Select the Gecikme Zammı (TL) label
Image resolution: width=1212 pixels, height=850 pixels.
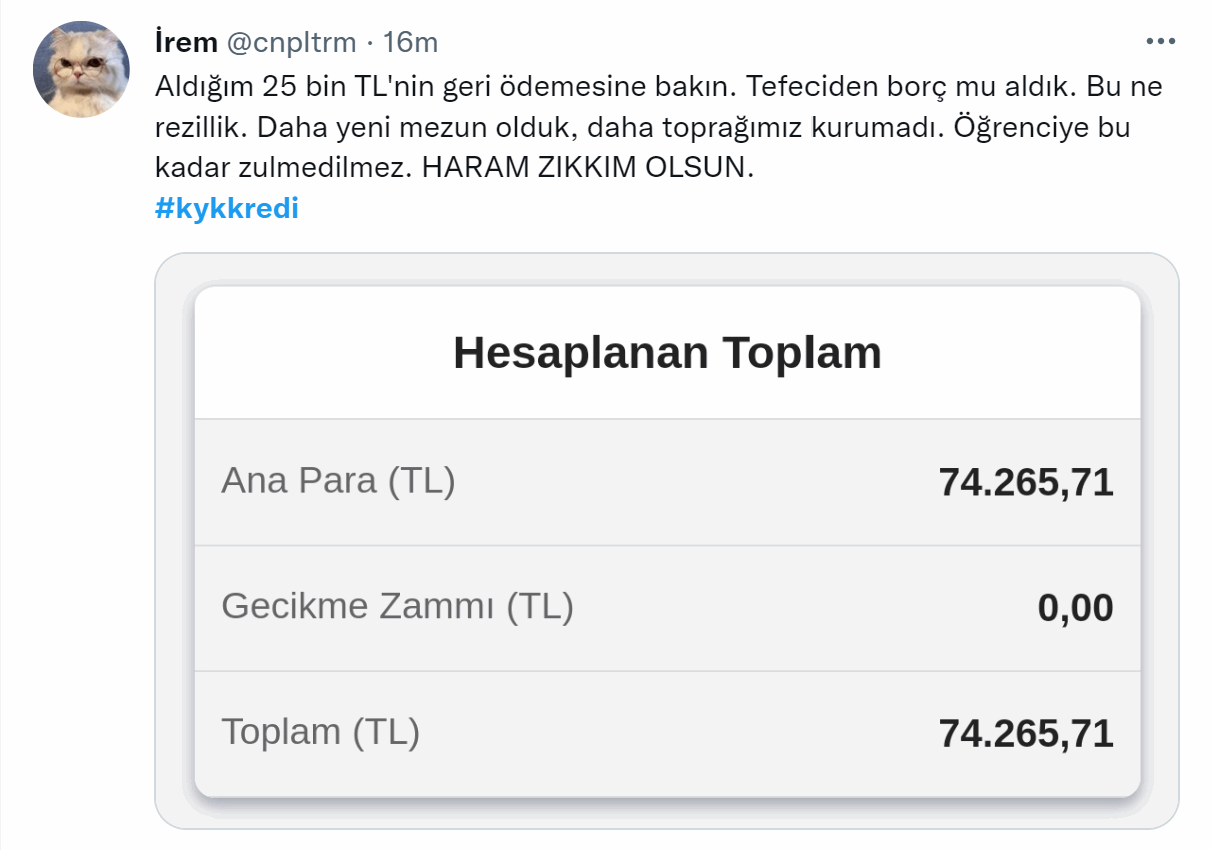397,606
